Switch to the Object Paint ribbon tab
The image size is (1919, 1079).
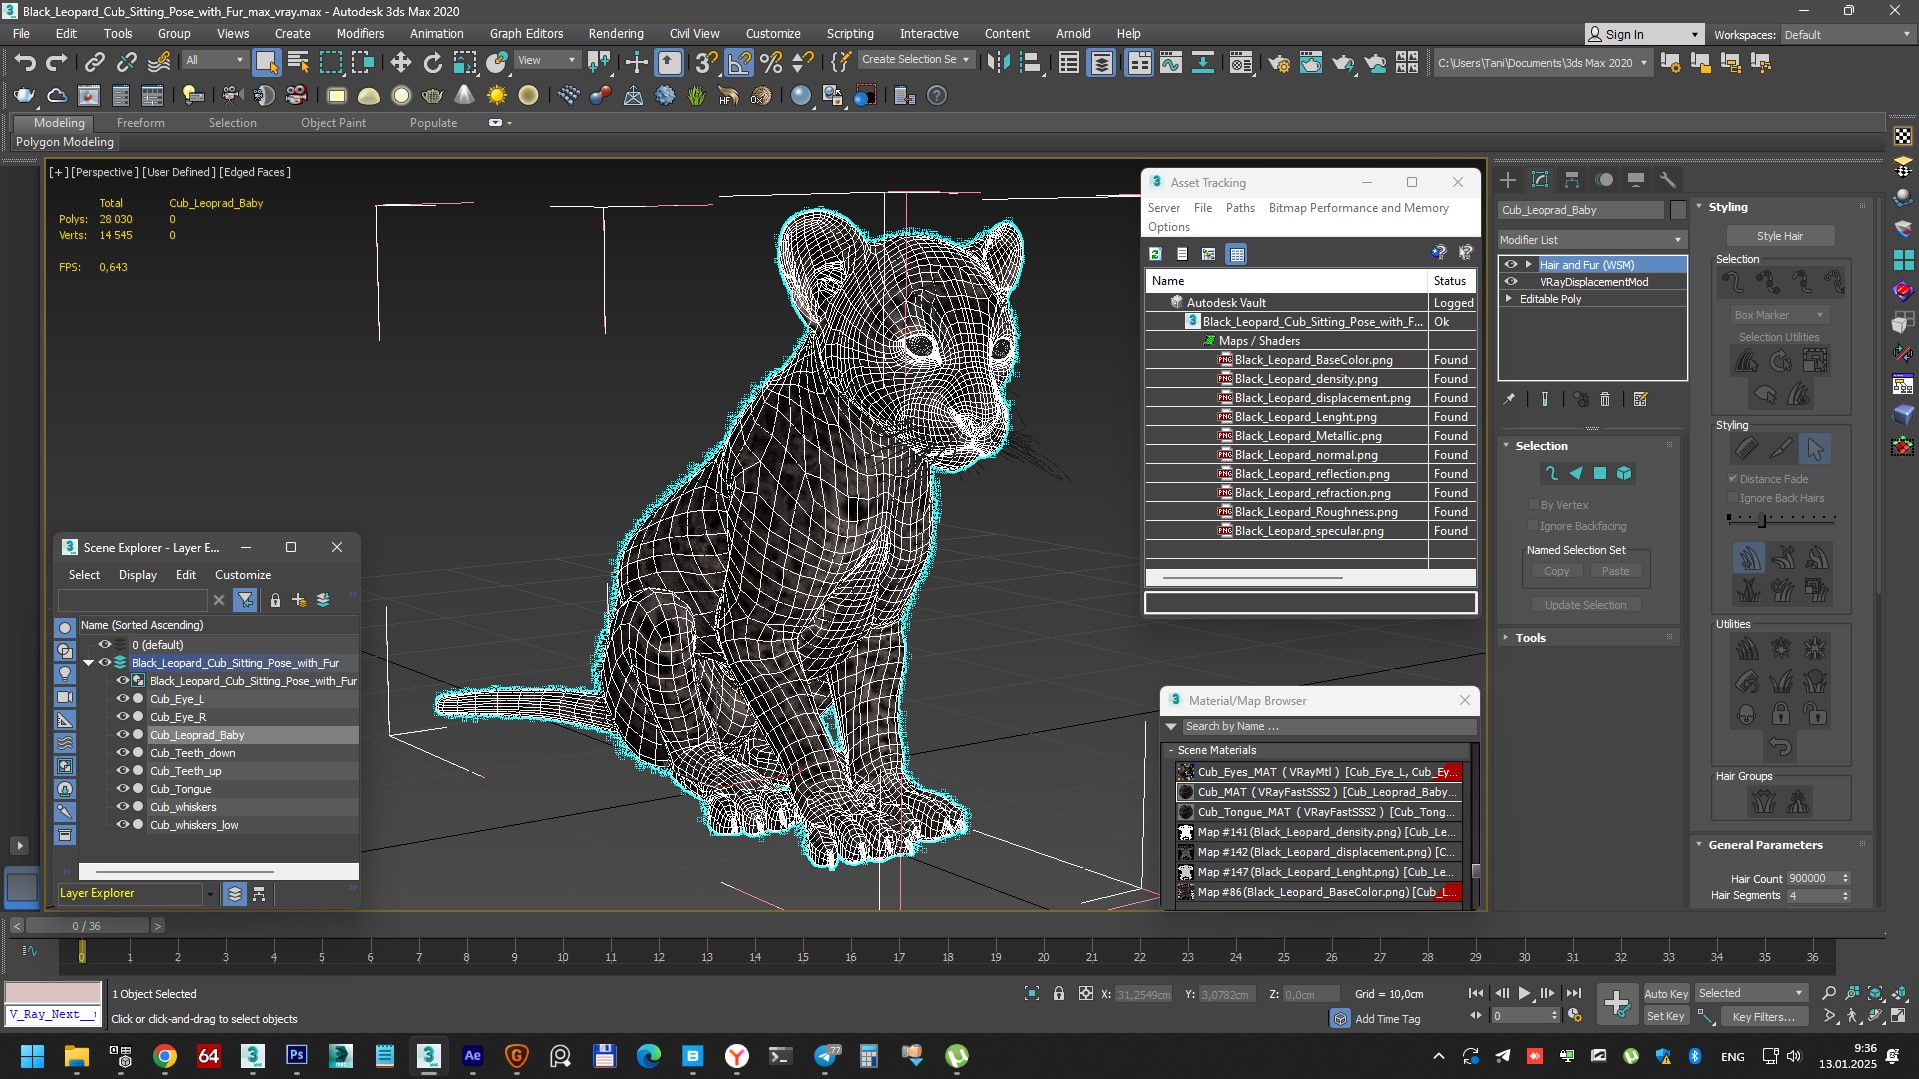click(x=333, y=123)
